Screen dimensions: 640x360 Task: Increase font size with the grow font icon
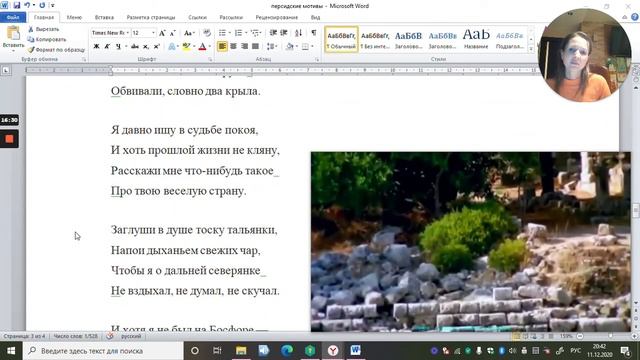coord(162,33)
